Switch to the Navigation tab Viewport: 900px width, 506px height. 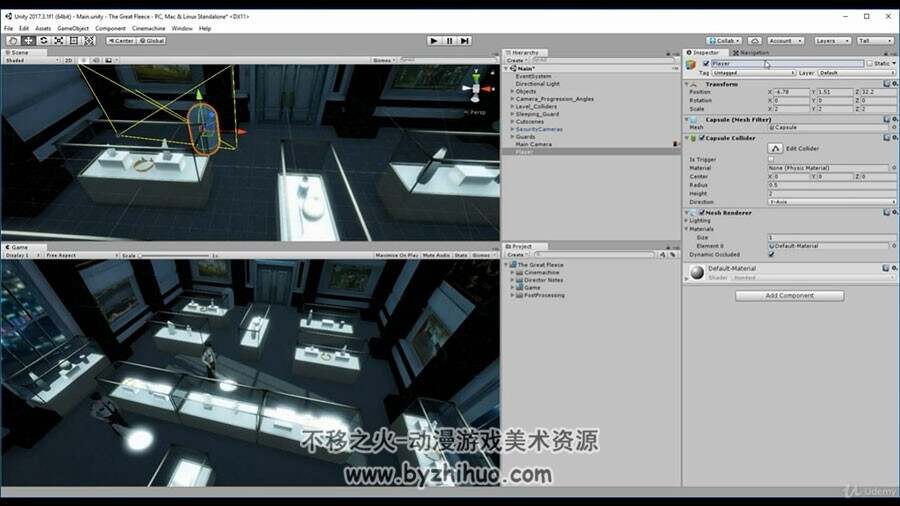point(750,53)
